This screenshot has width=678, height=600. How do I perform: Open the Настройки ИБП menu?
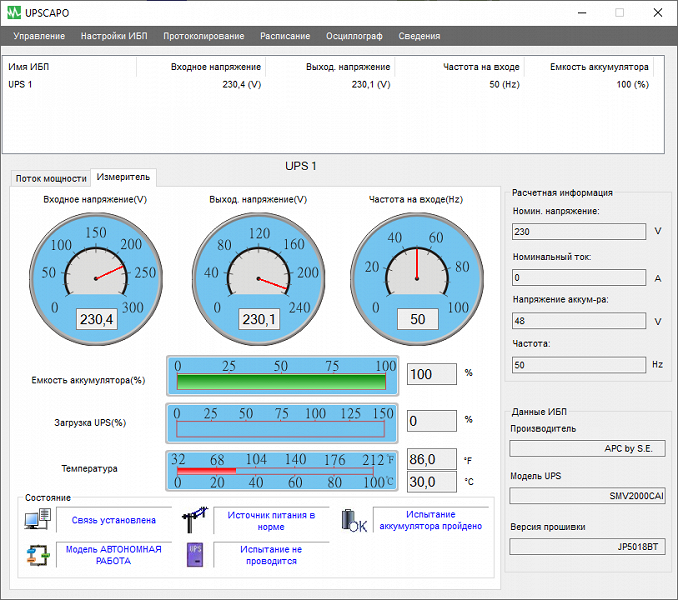113,36
